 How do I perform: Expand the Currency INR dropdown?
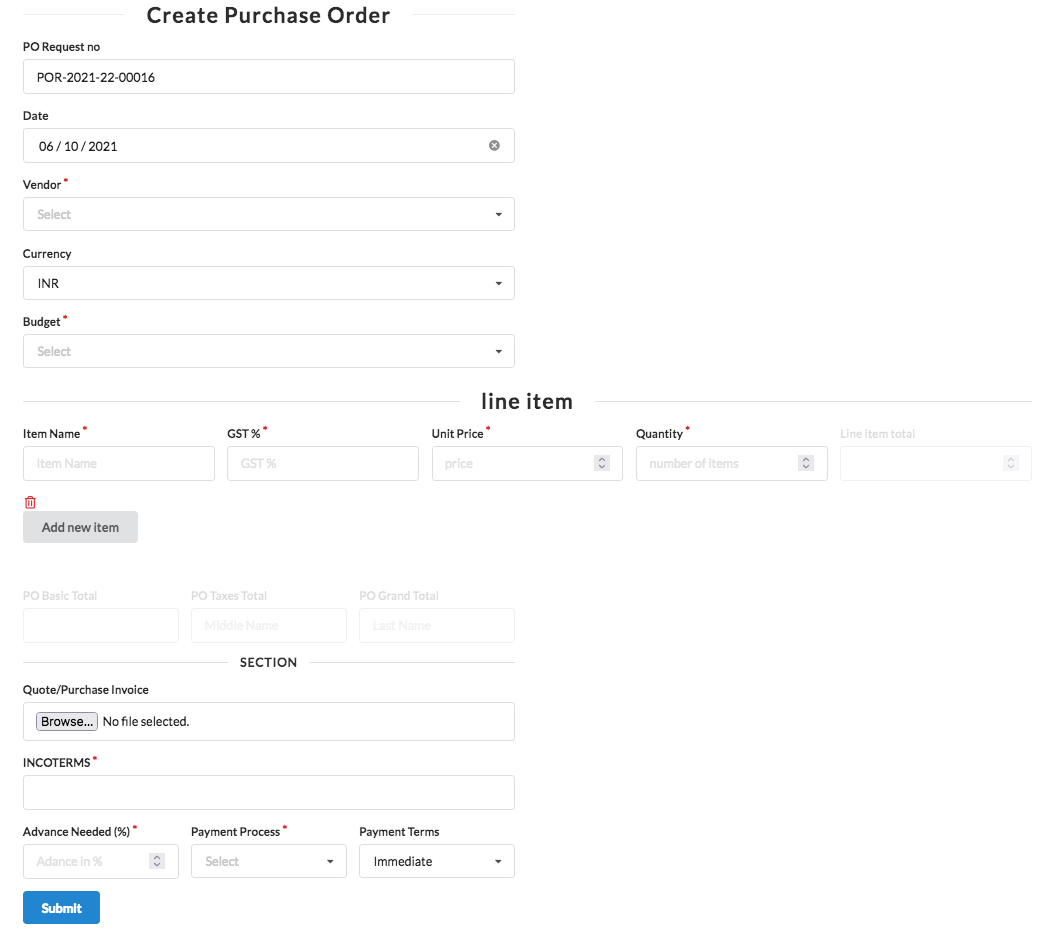(268, 283)
